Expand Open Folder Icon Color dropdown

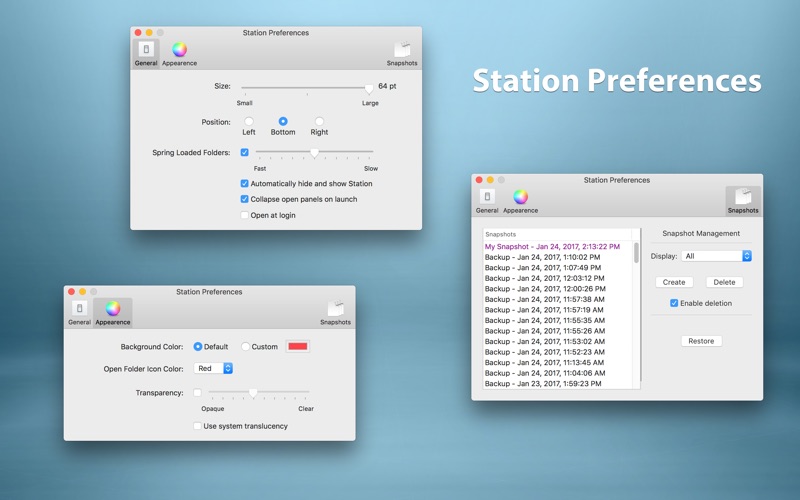[214, 369]
